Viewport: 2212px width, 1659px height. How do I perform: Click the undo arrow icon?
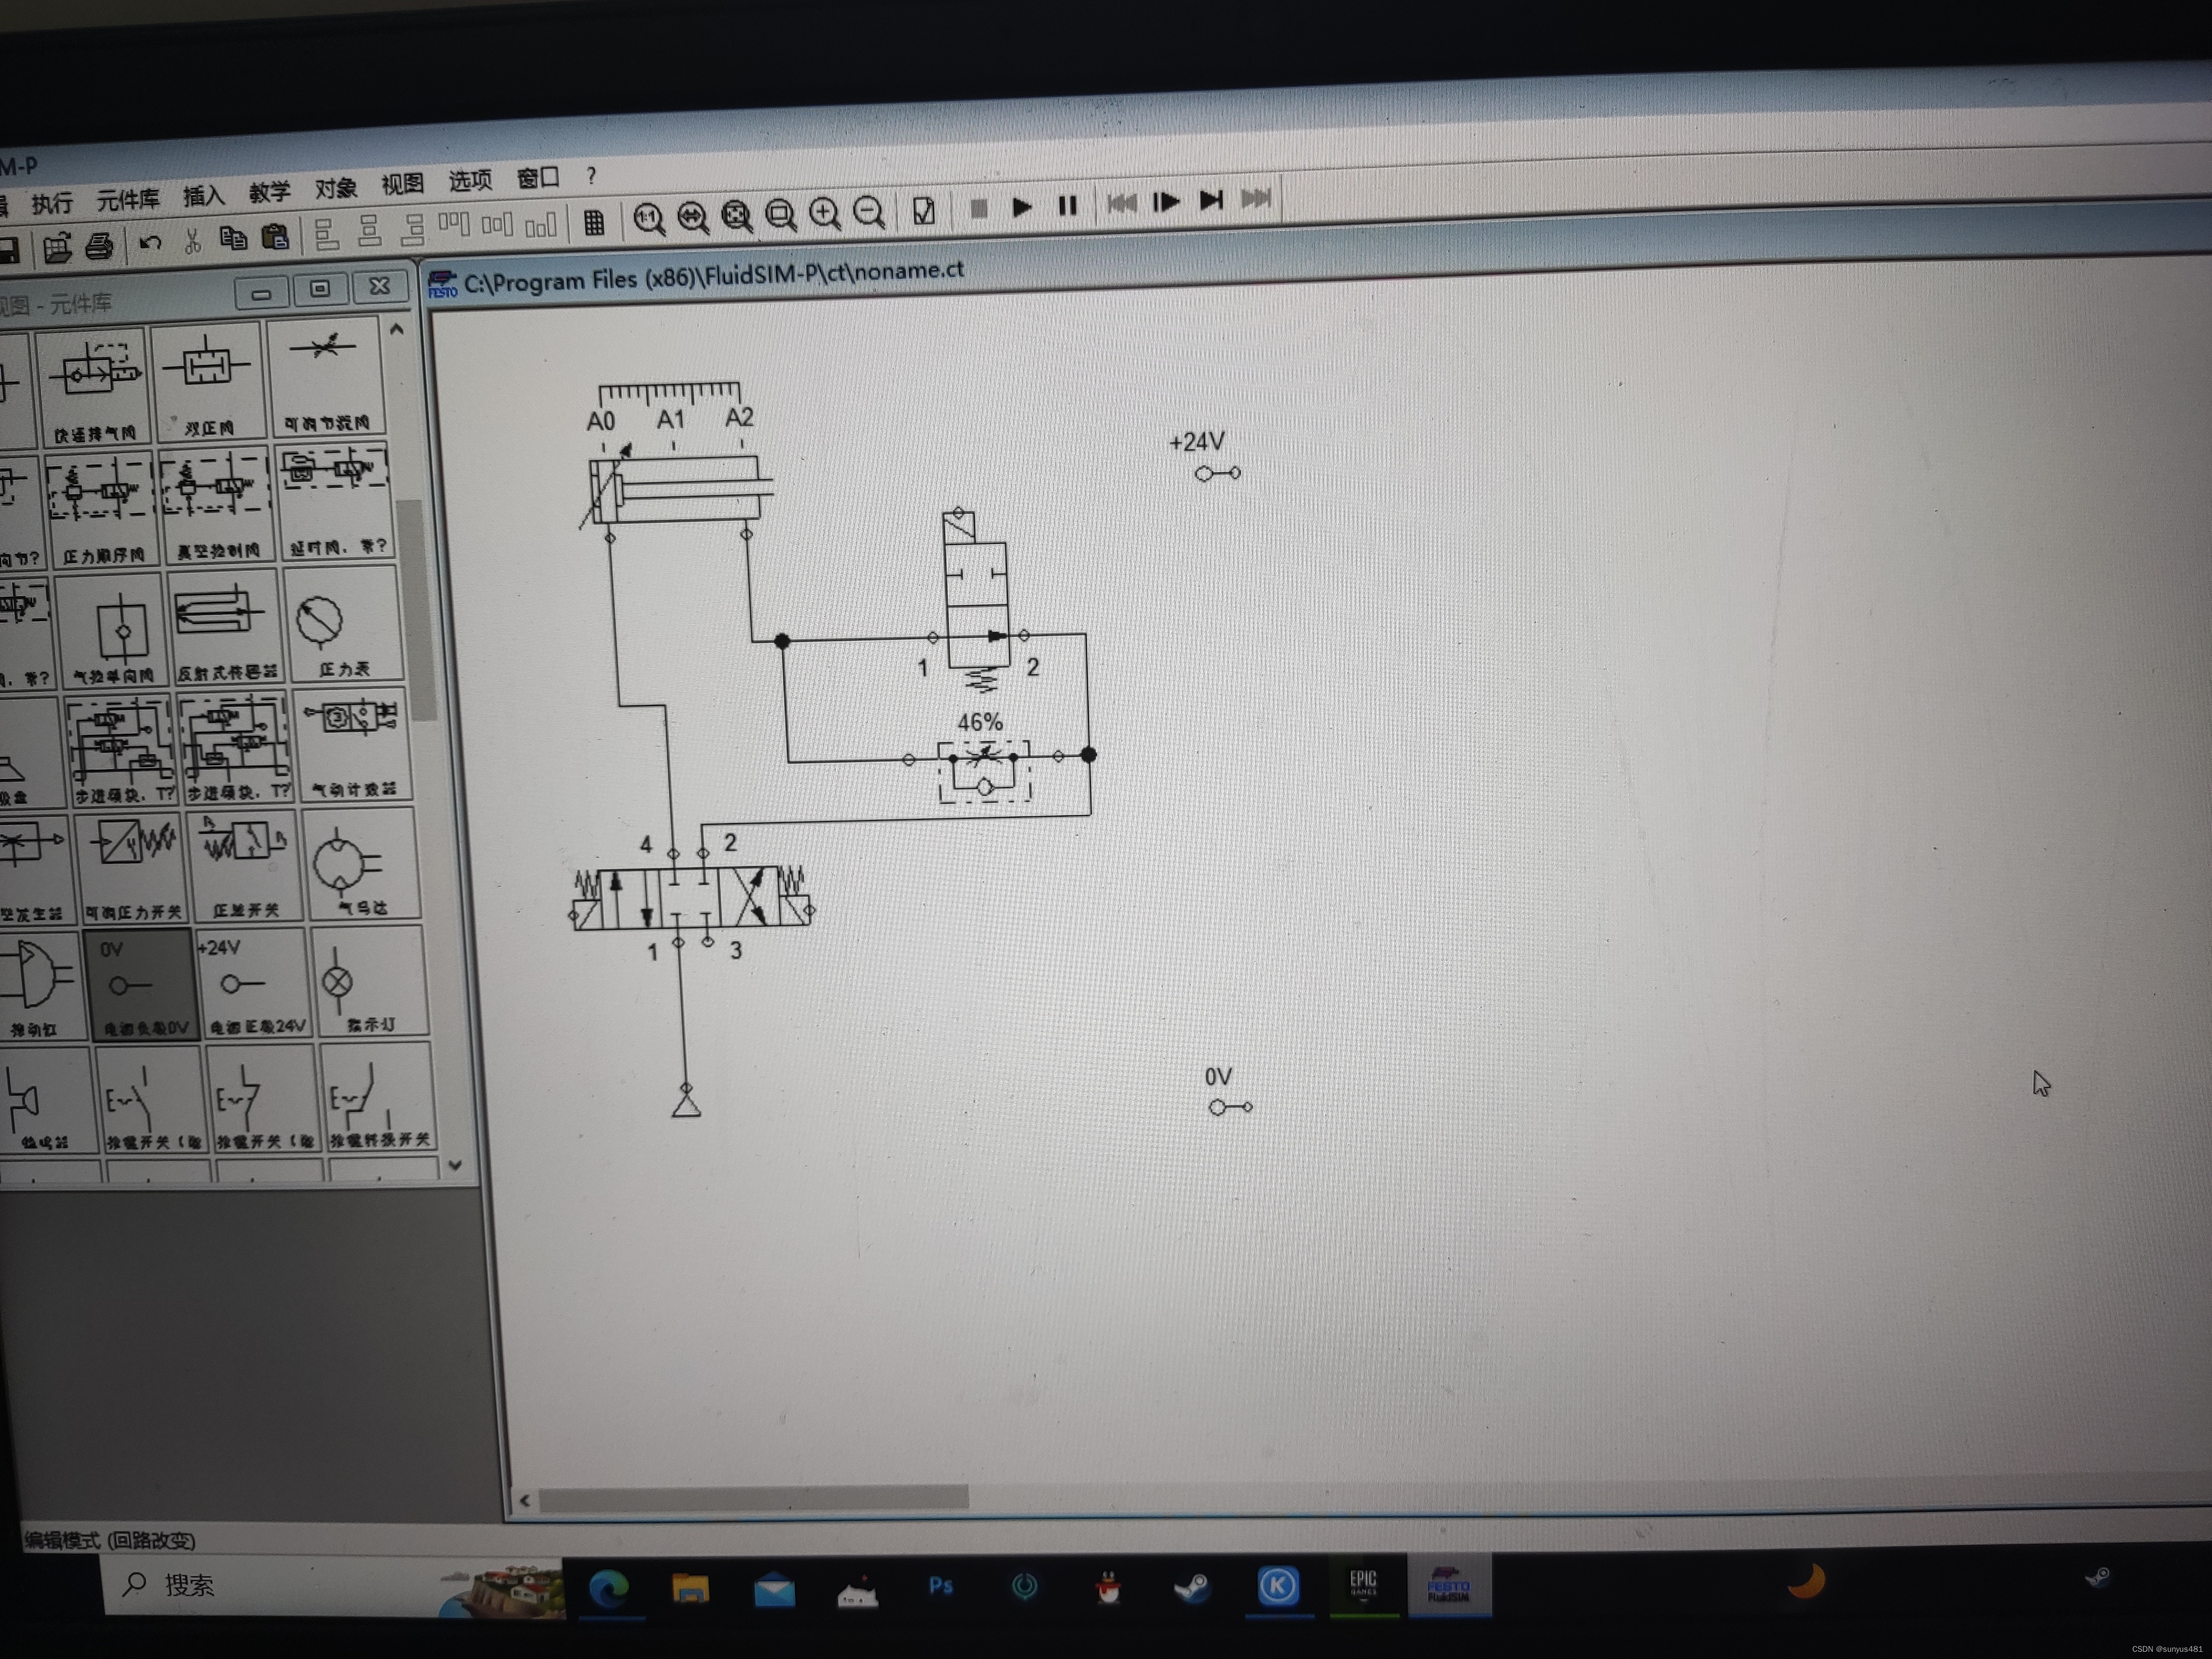tap(150, 243)
